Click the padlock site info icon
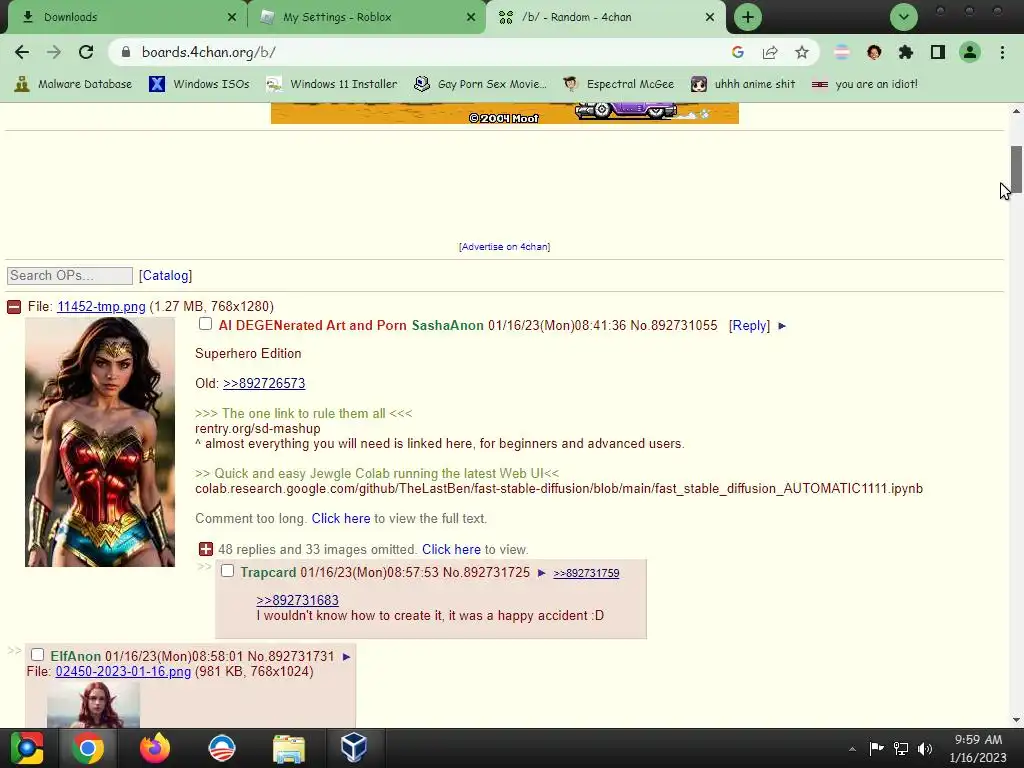Screen dimensions: 1024x768 coord(127,52)
